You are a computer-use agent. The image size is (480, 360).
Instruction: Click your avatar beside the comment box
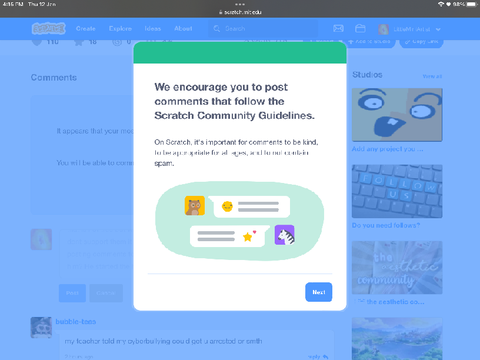41,239
